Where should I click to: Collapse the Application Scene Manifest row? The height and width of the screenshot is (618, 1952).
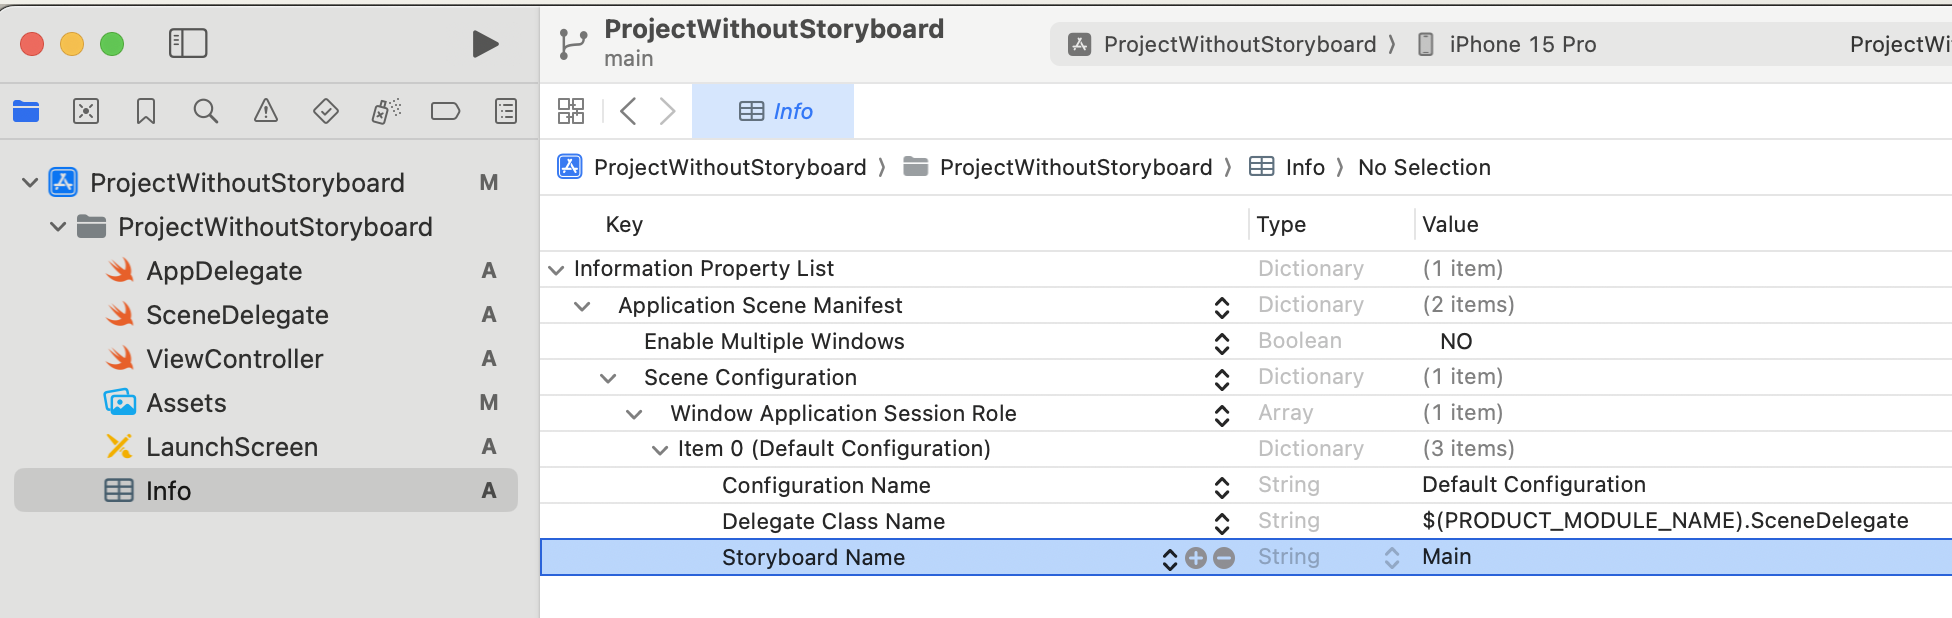pyautogui.click(x=582, y=306)
